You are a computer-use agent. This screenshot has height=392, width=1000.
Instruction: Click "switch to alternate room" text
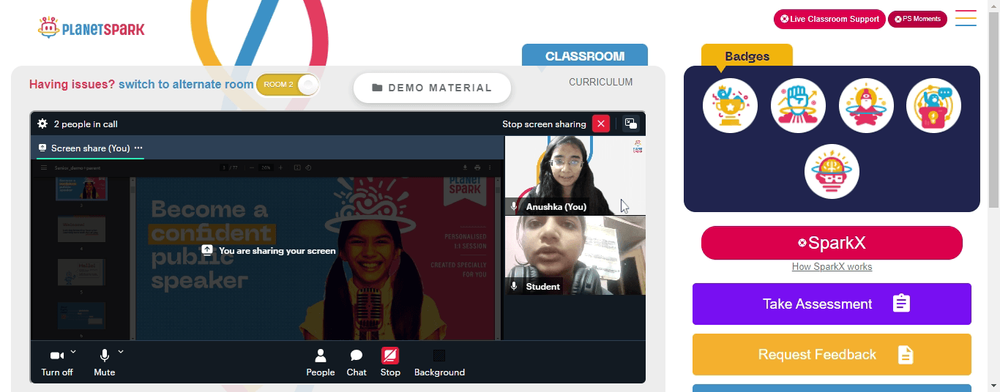click(186, 84)
